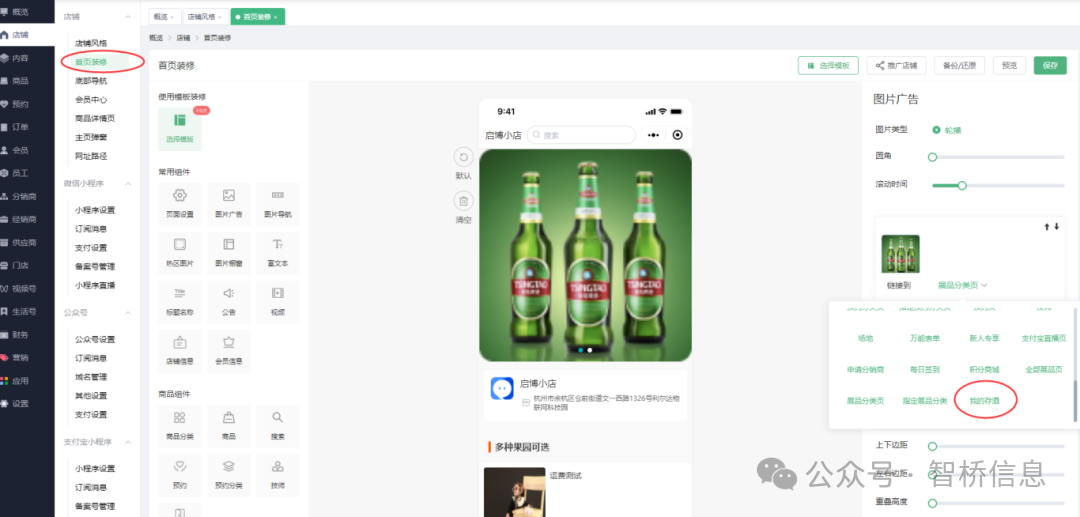Viewport: 1080px width, 517px height.
Task: Open 商品 in the dark sidebar
Action: tap(19, 81)
